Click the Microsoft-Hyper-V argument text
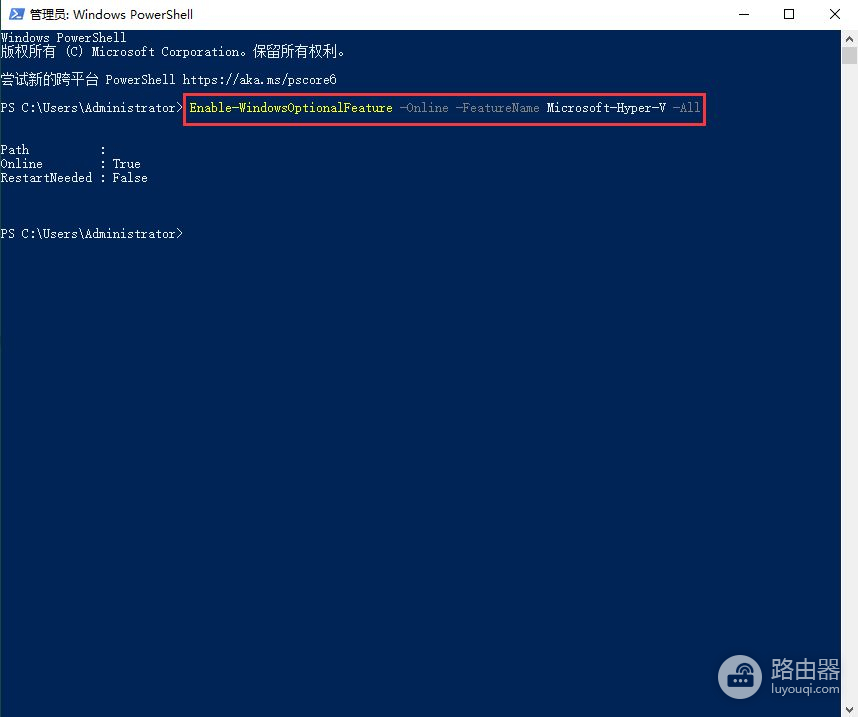 [x=606, y=108]
